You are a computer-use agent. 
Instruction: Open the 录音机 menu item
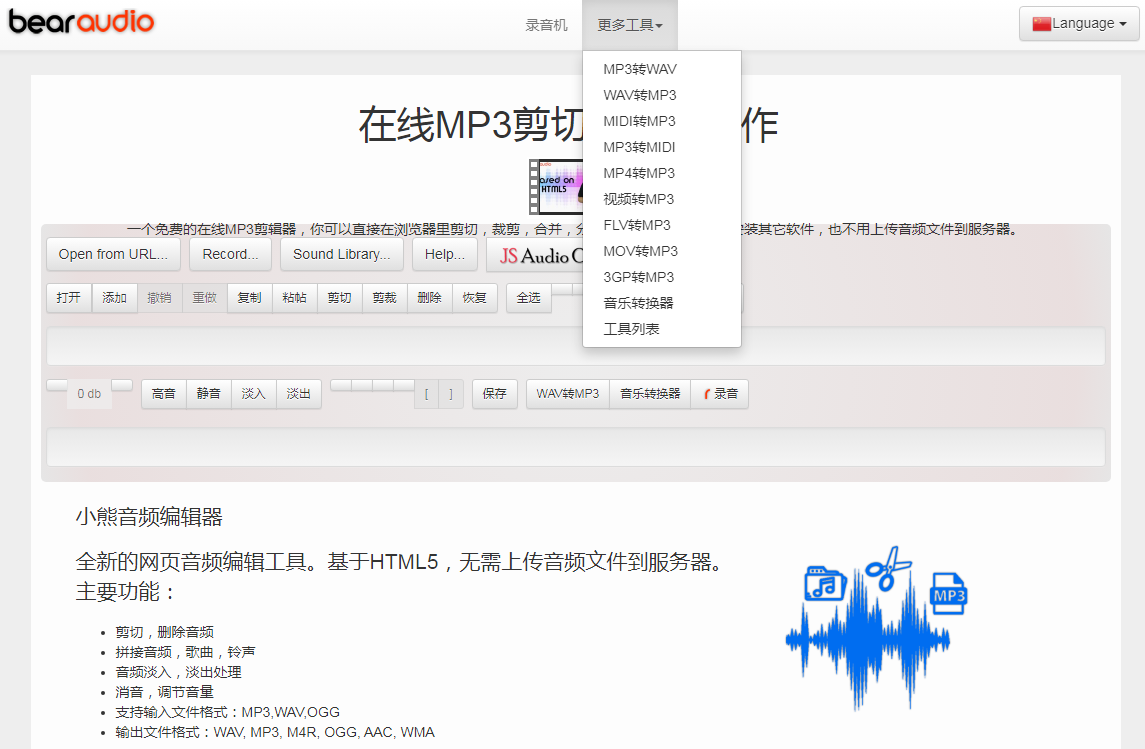coord(546,23)
